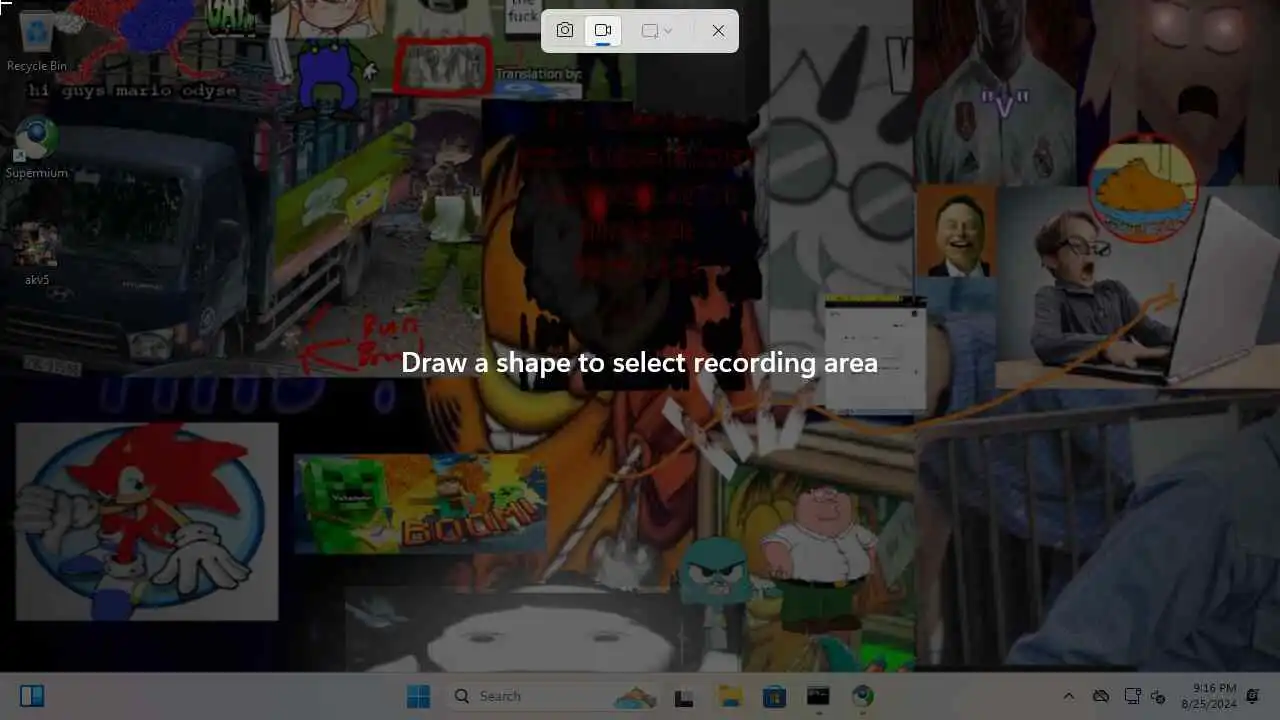The image size is (1280, 720).
Task: Open the Terminal taskbar icon
Action: pos(818,696)
